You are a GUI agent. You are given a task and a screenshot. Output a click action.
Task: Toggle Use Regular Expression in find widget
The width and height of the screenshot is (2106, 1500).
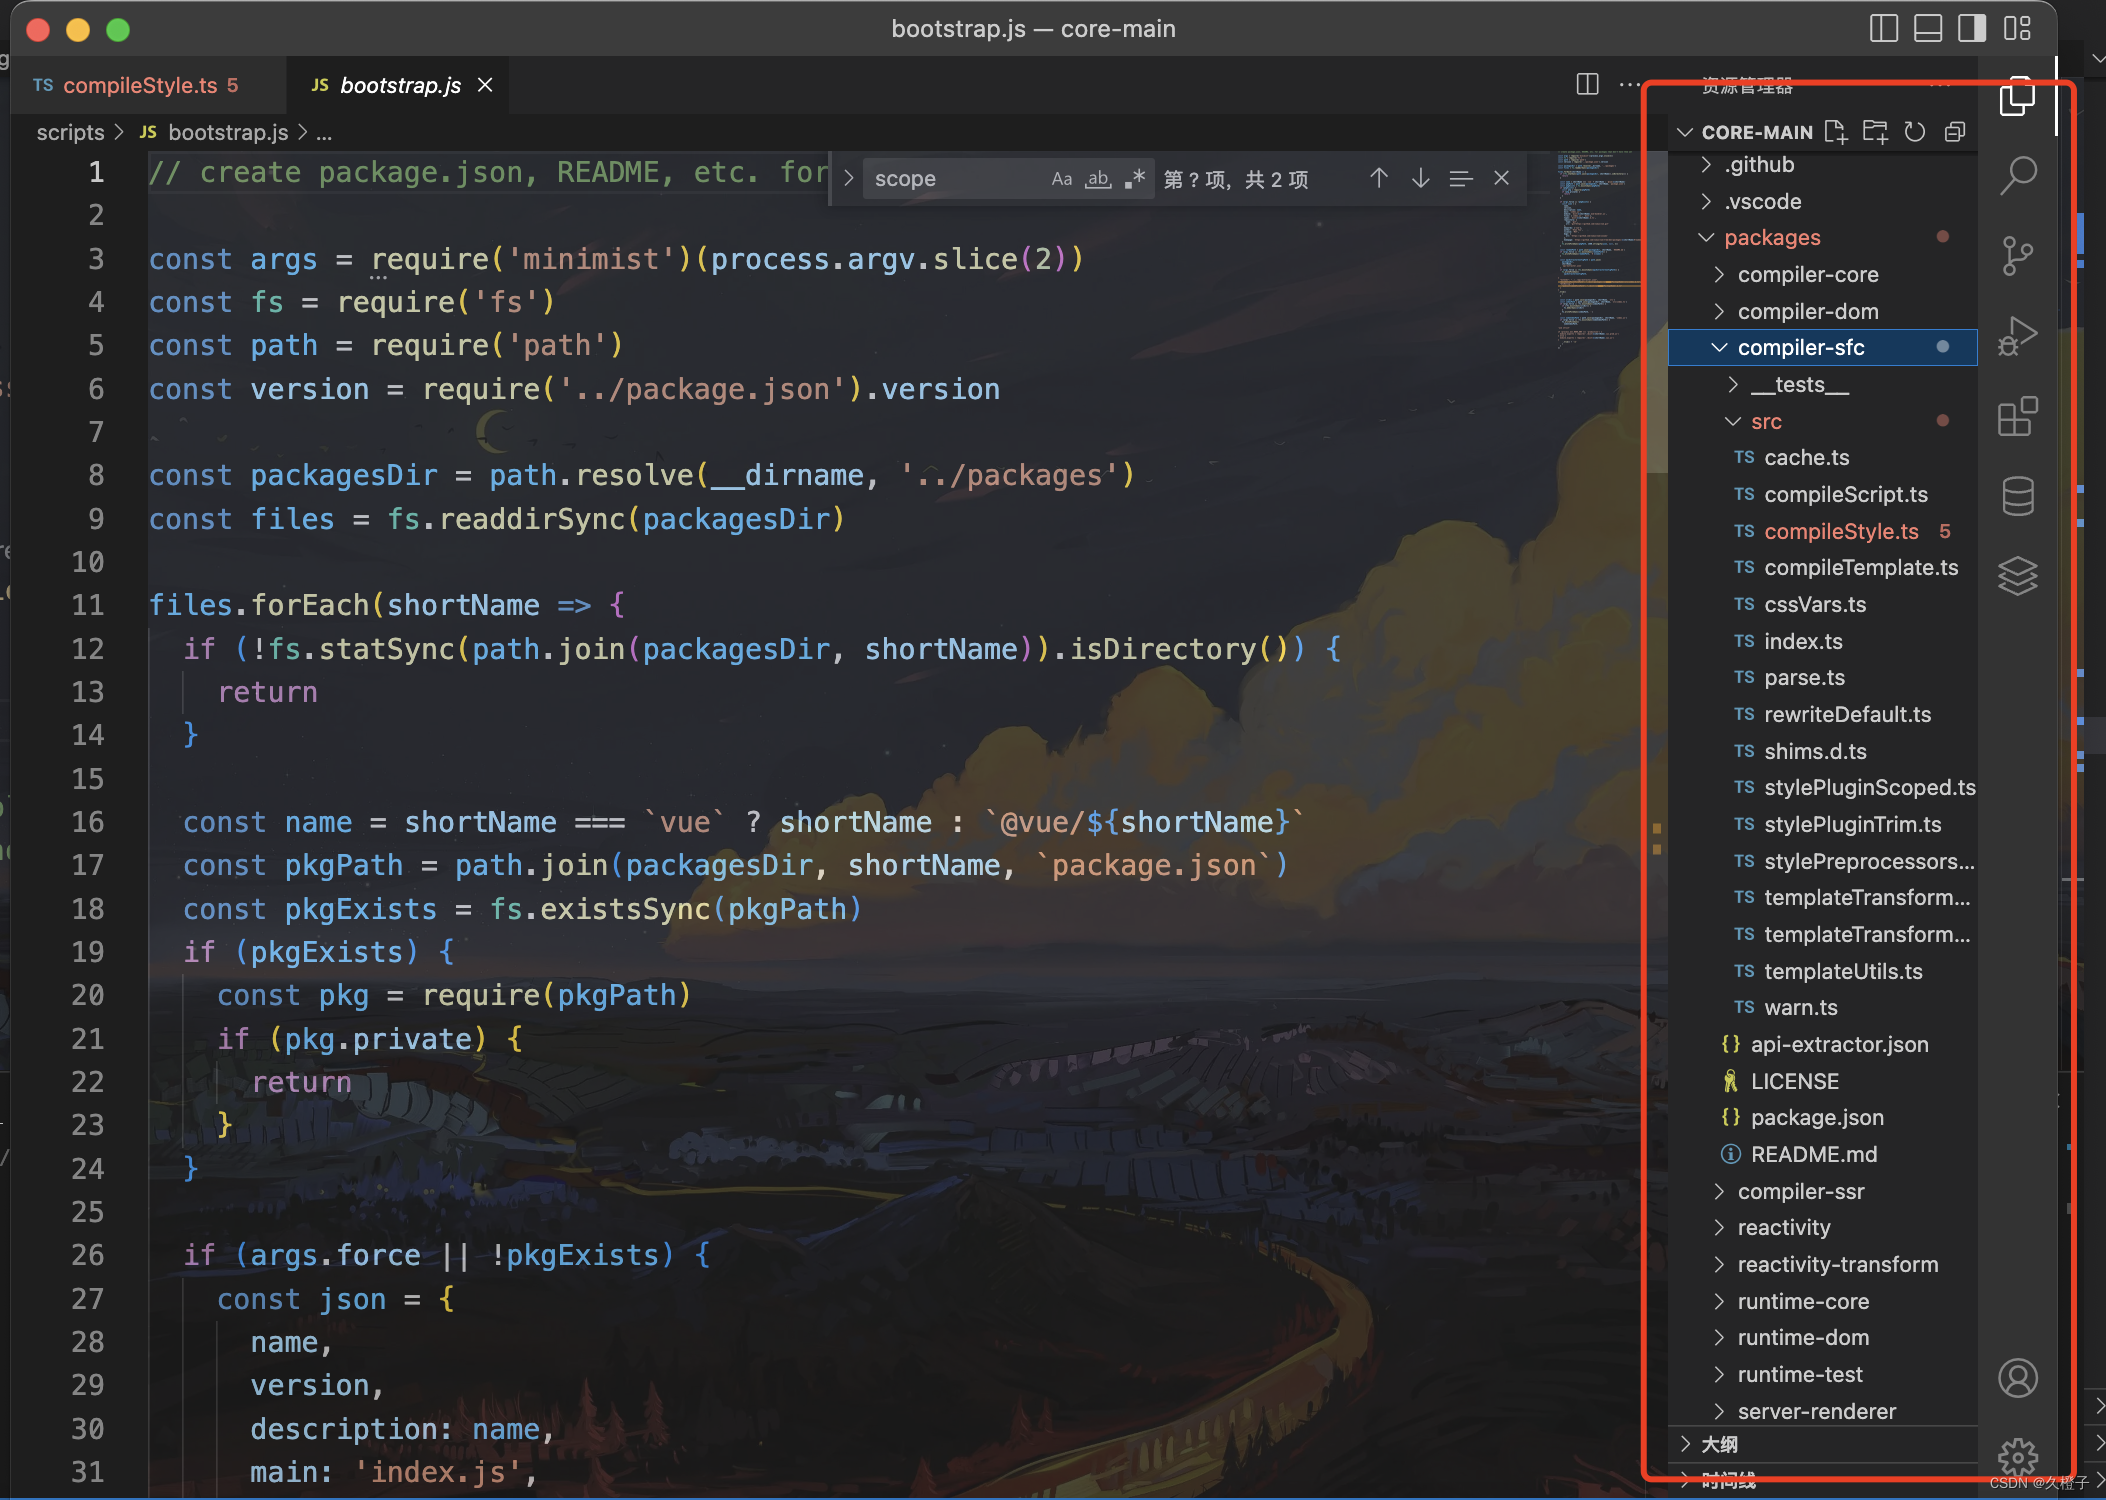coord(1135,179)
